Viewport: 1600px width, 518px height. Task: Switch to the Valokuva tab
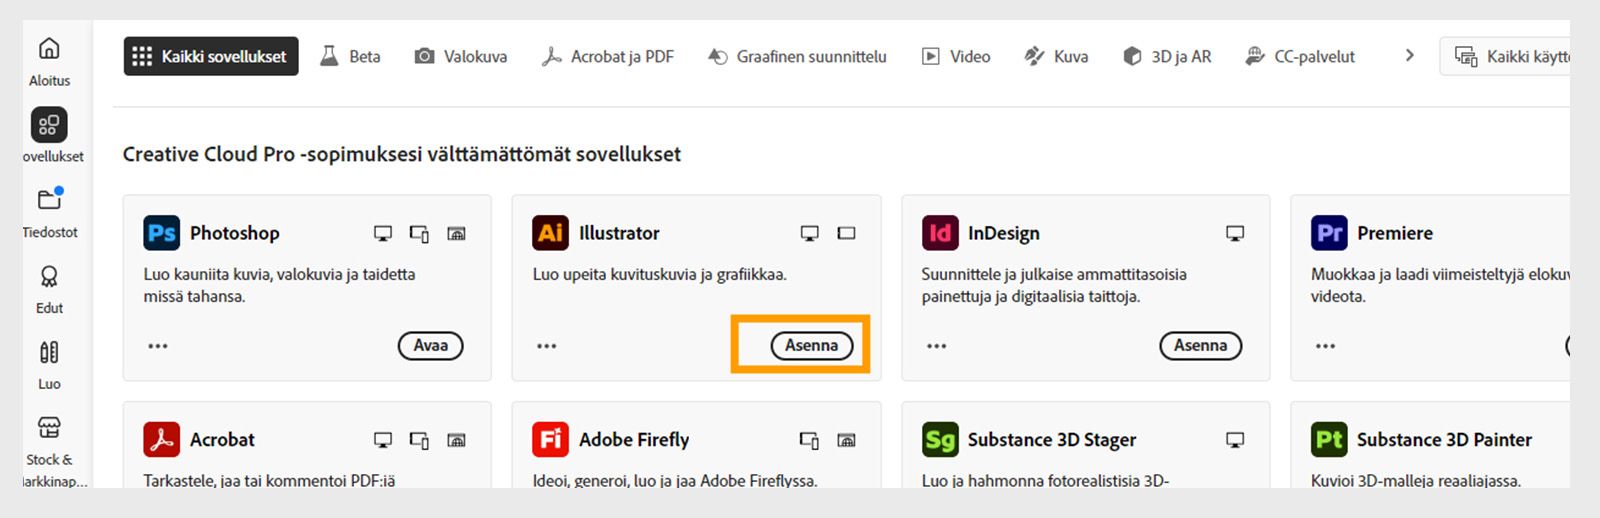click(x=461, y=56)
